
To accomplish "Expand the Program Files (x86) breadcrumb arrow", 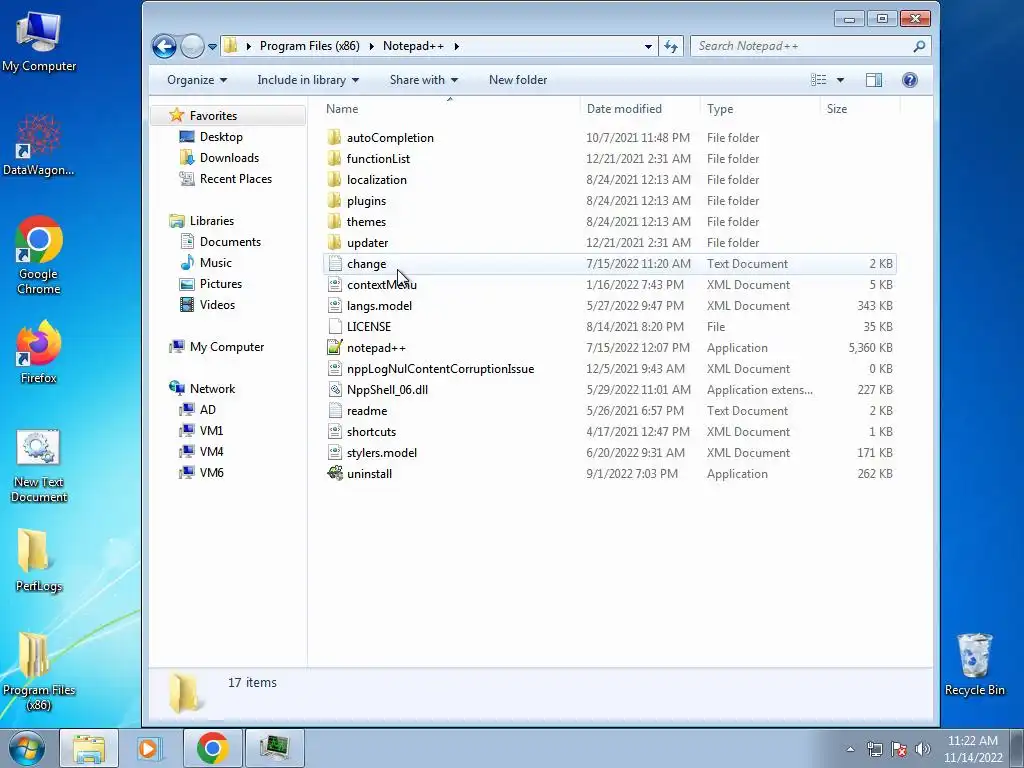I will click(x=372, y=46).
